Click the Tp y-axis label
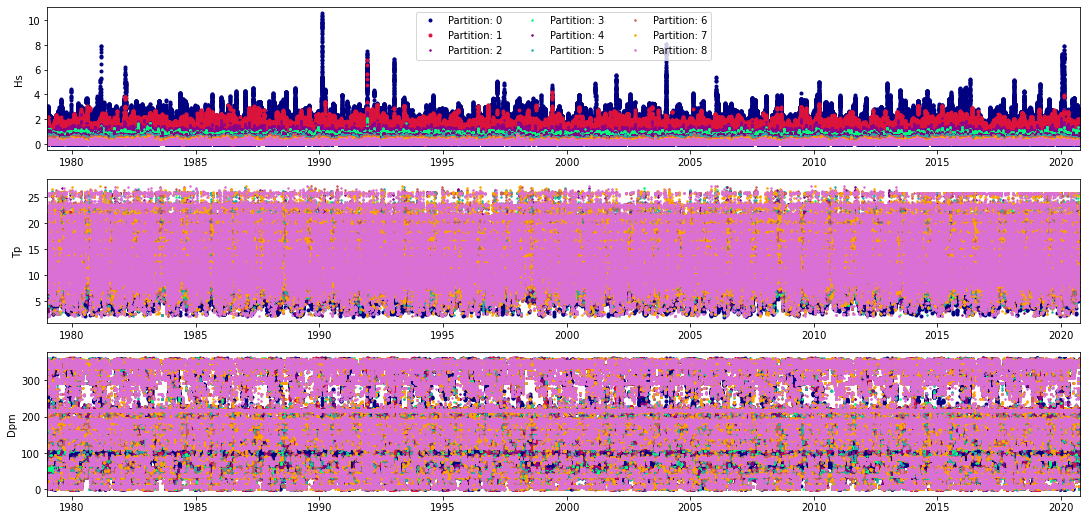The image size is (1086, 520). [16, 251]
